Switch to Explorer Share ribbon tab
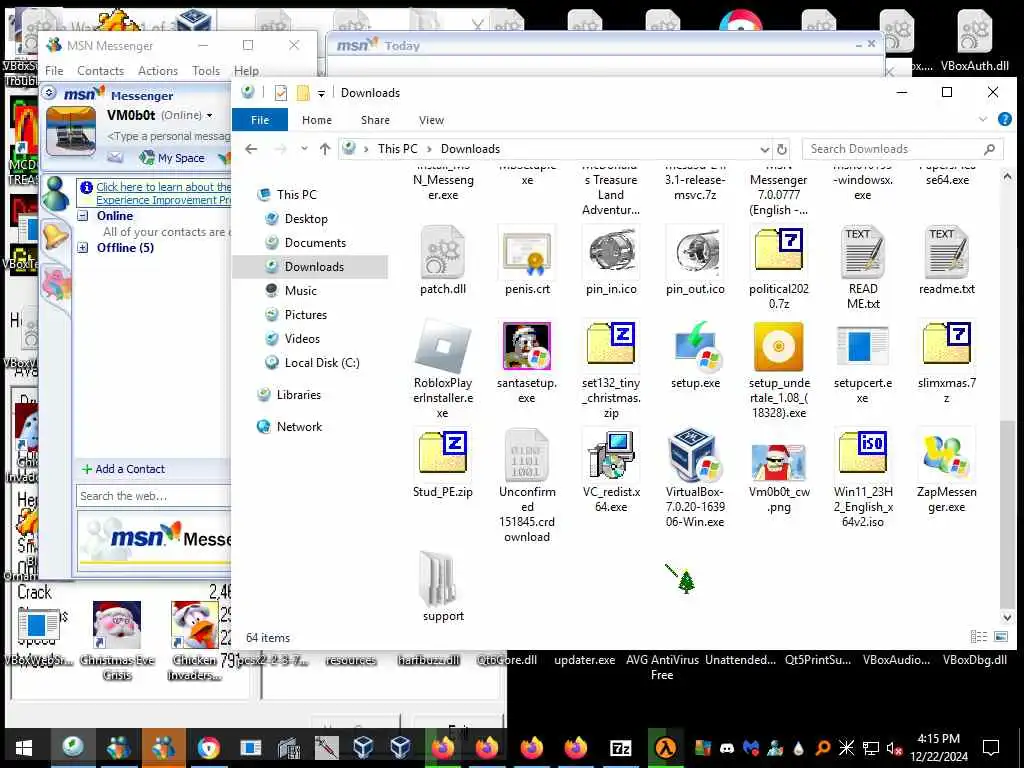 tap(375, 120)
